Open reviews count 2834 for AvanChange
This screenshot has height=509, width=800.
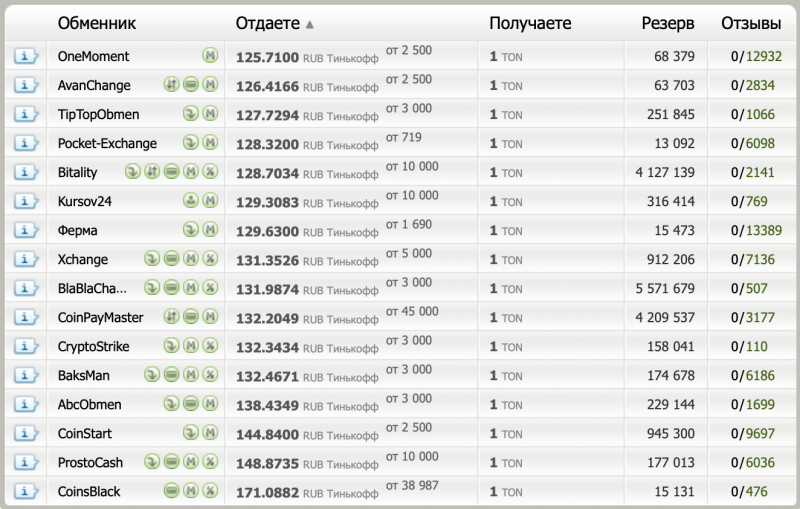(x=760, y=85)
